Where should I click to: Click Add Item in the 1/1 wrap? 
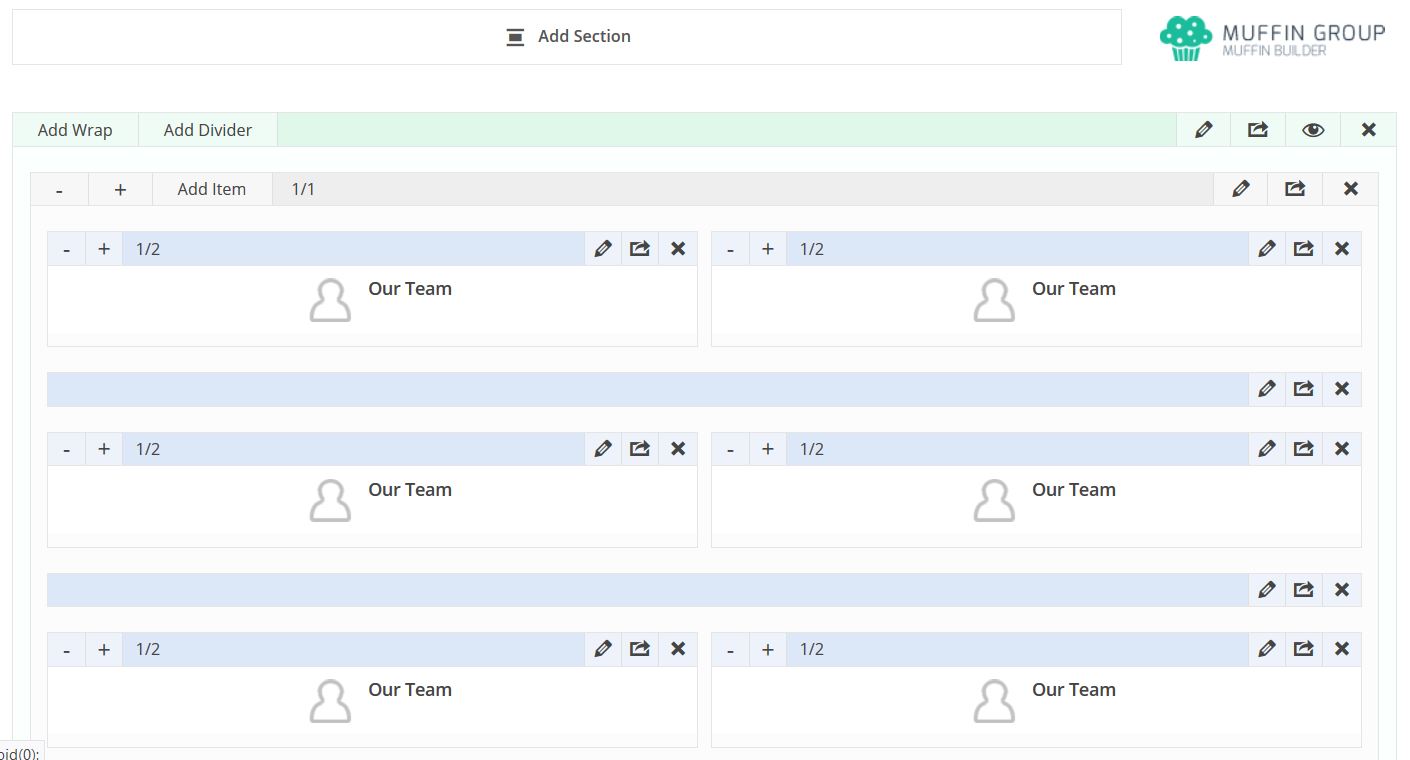coord(212,189)
